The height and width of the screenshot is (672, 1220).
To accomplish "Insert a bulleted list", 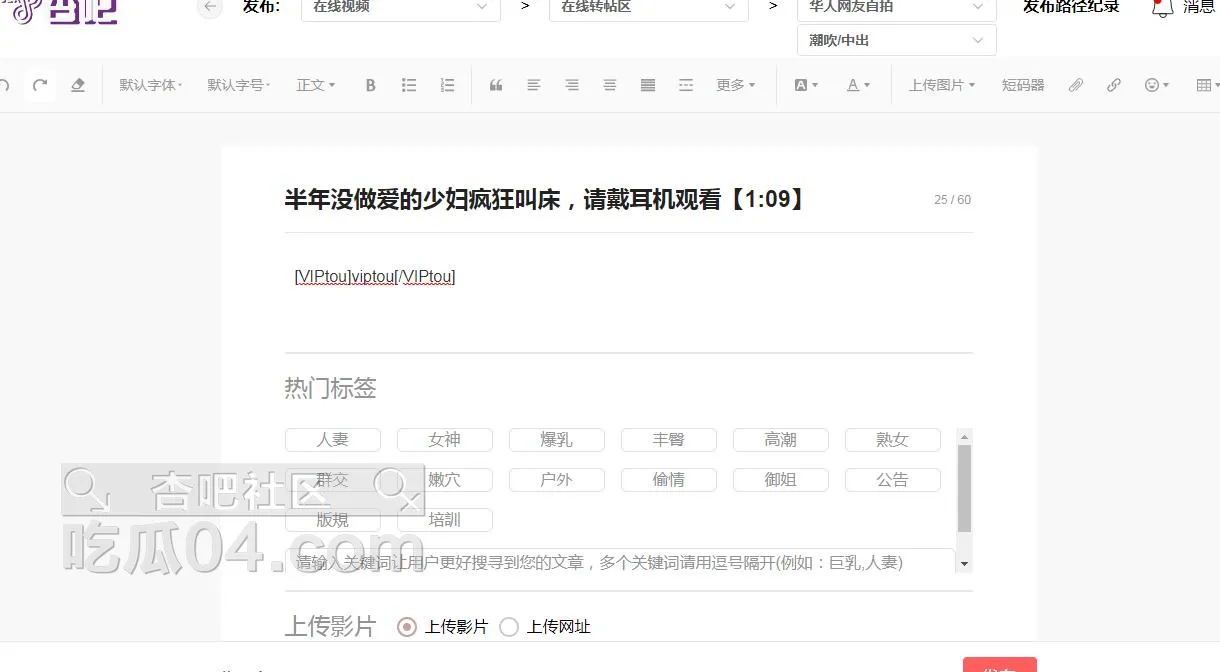I will (x=409, y=86).
